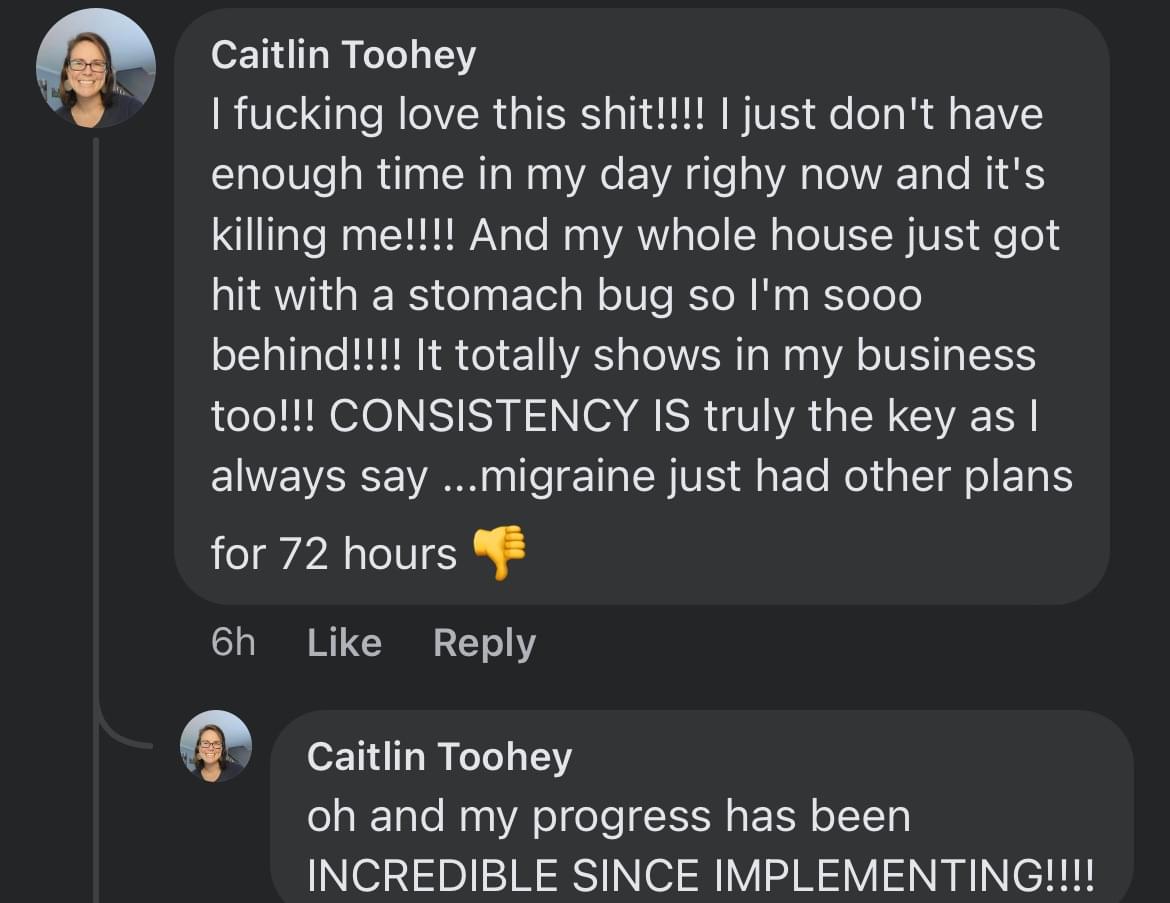Click the "72 hours" text
1170x903 pixels.
pos(367,554)
